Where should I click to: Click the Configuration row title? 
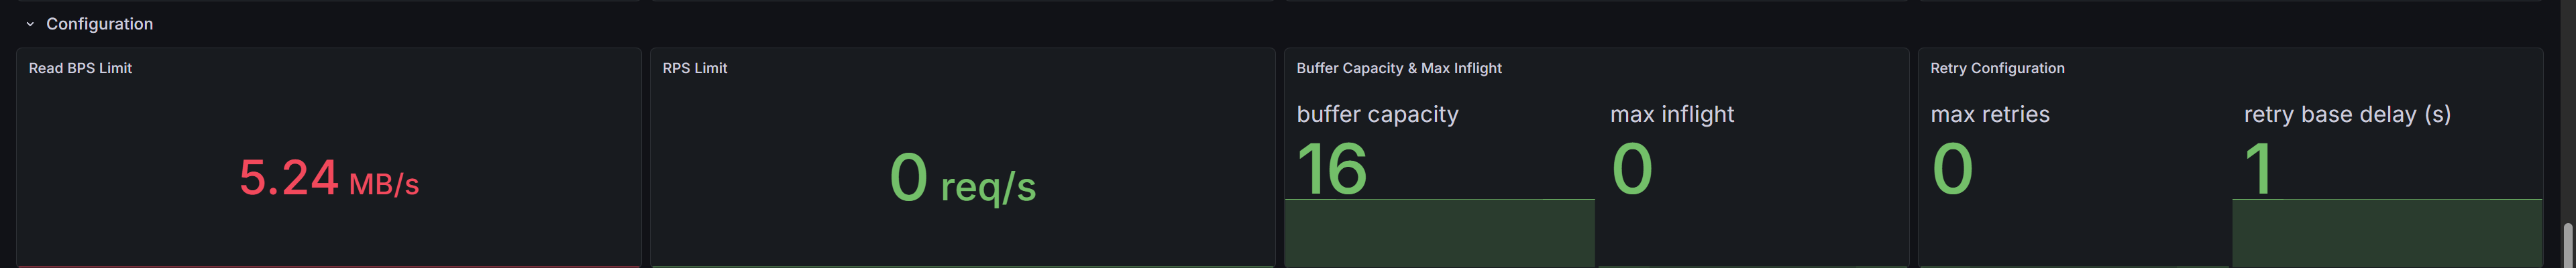[x=99, y=24]
